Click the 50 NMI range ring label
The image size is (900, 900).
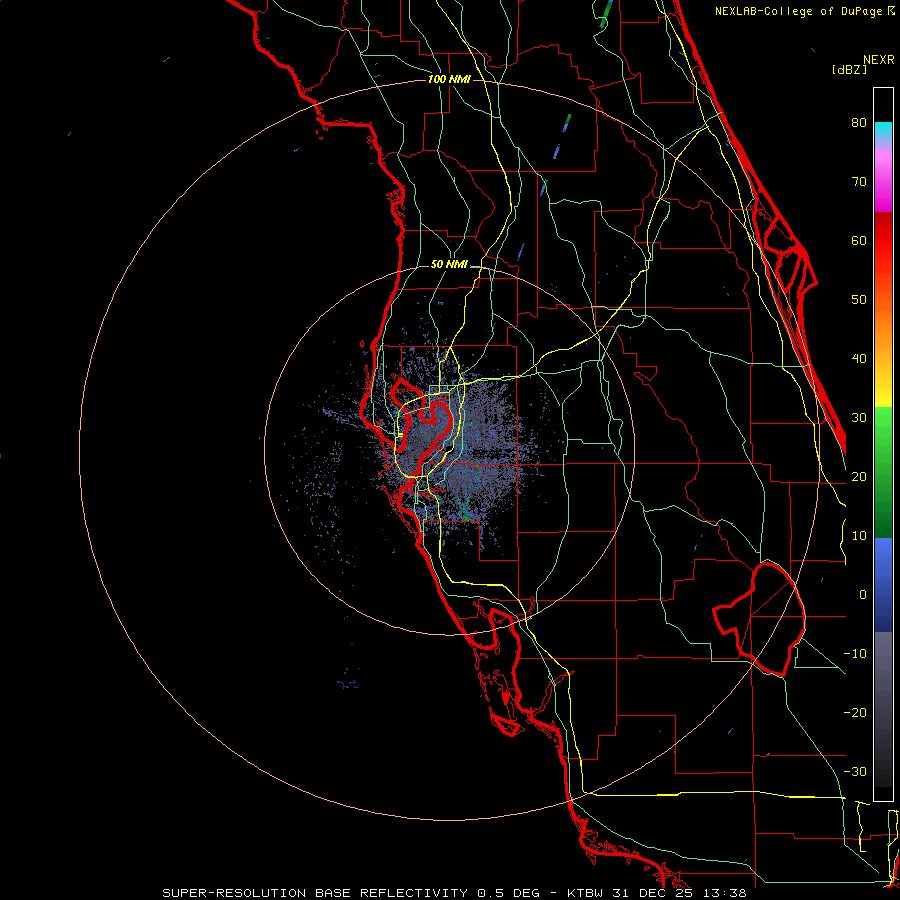pos(449,265)
